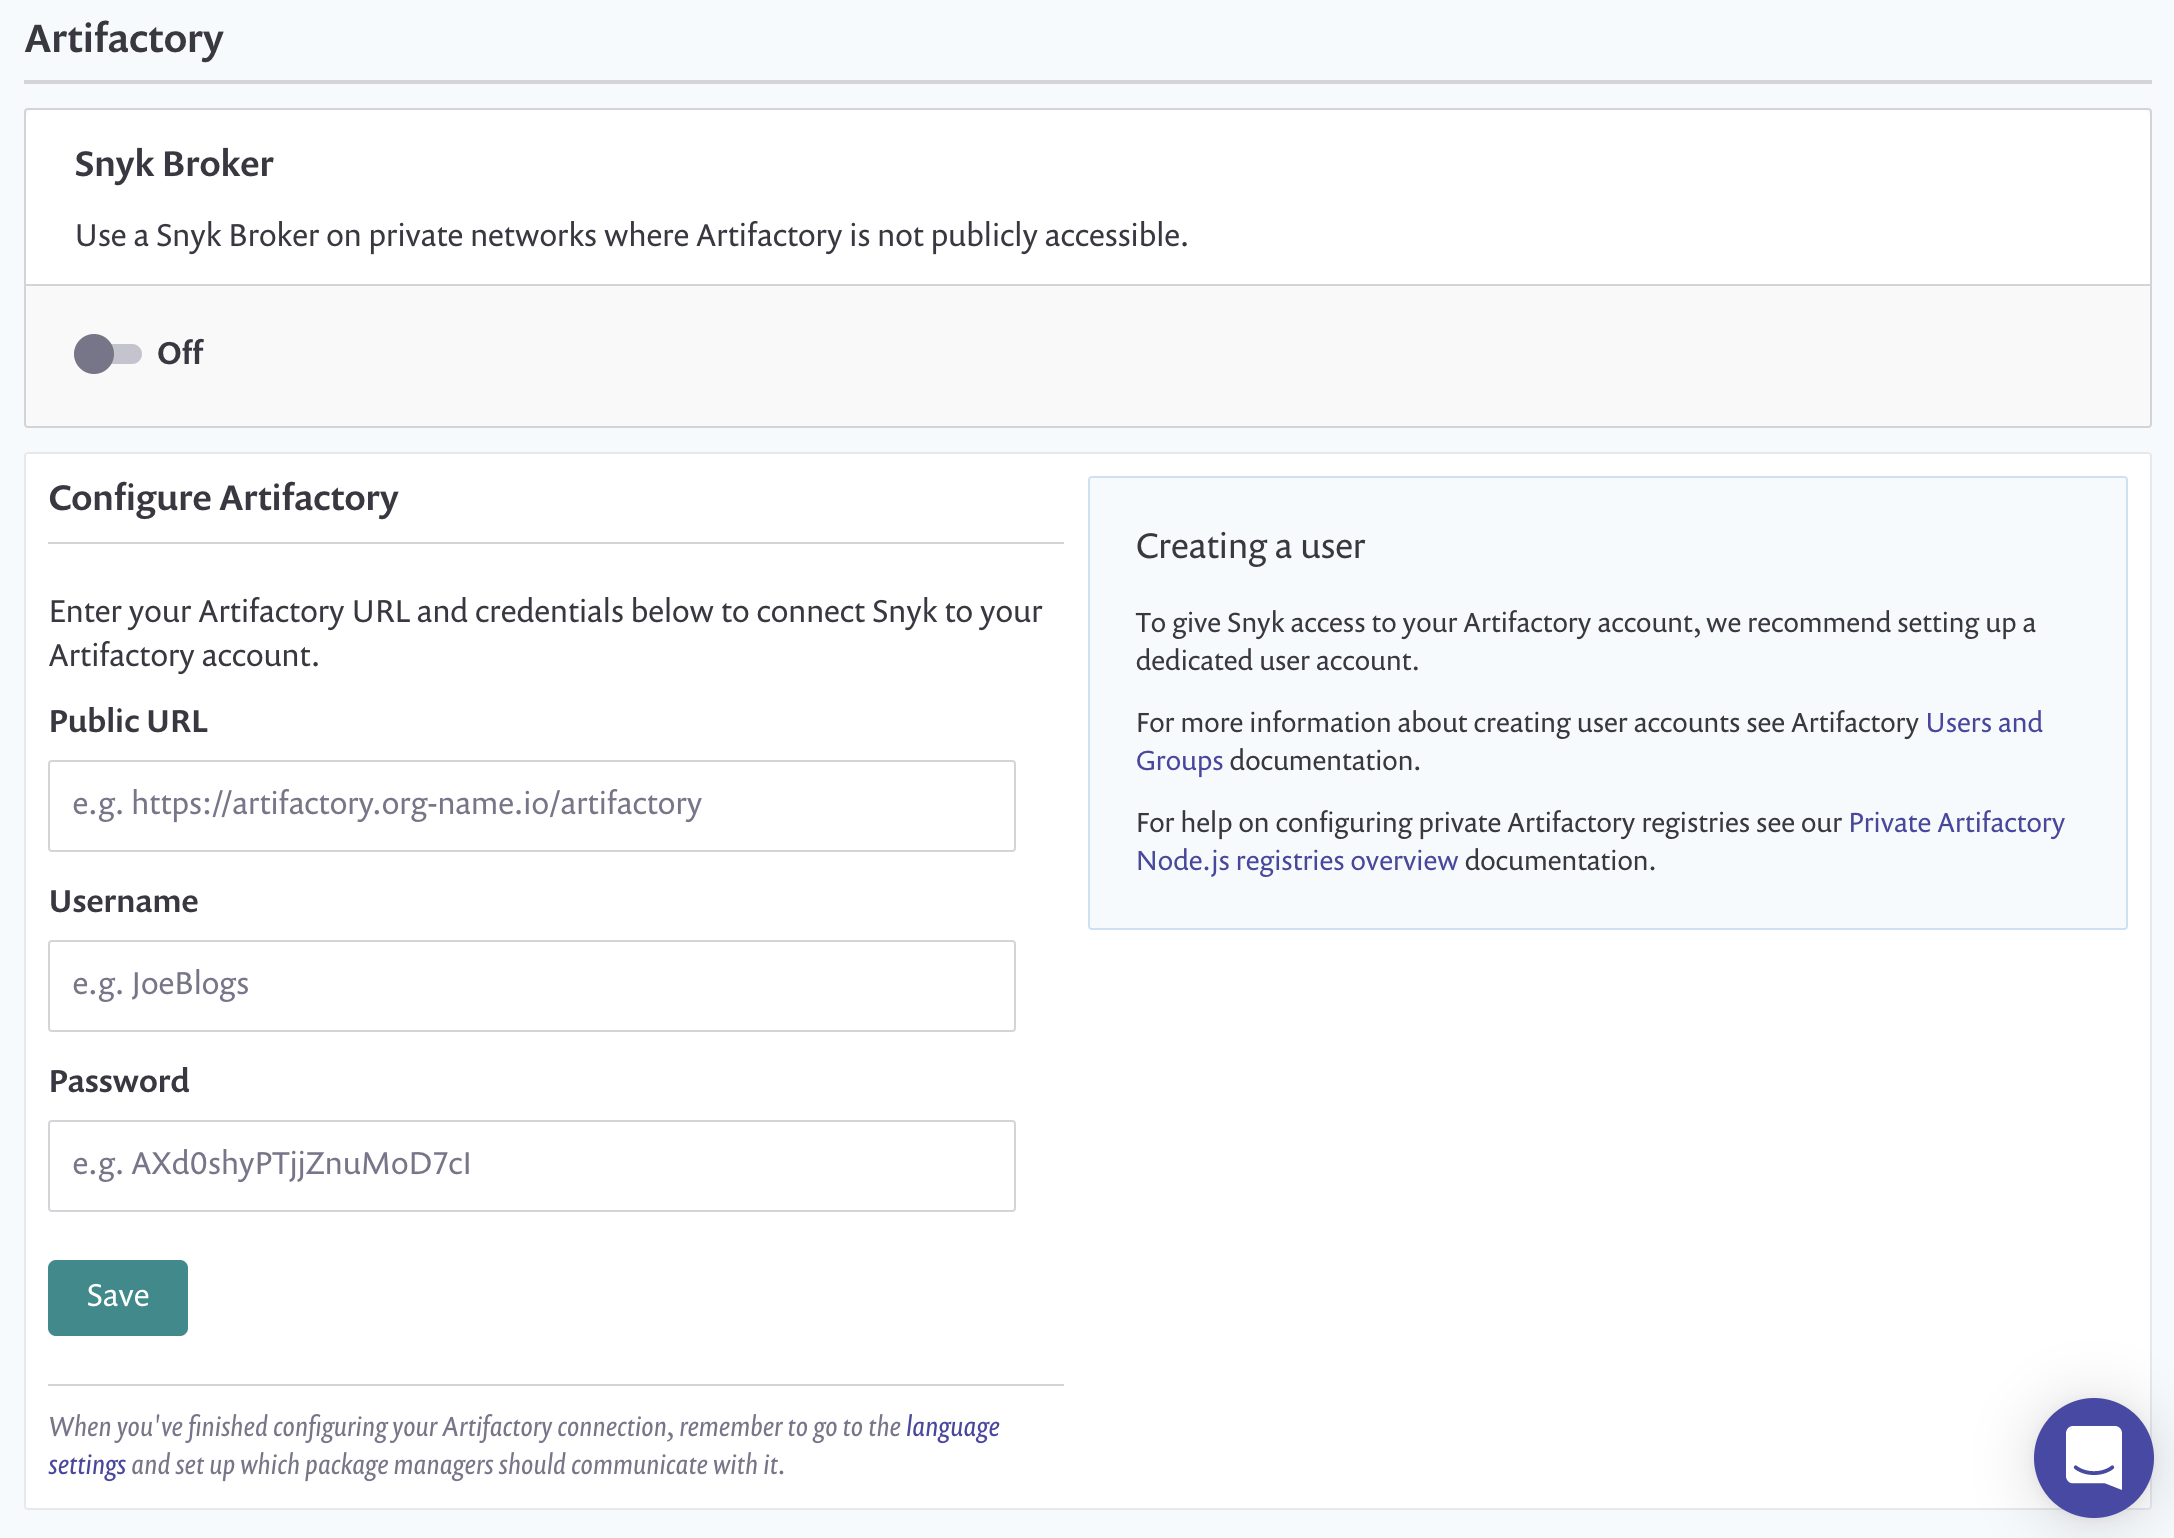Open Private Artifactory Node.js registries overview link

click(x=1296, y=860)
